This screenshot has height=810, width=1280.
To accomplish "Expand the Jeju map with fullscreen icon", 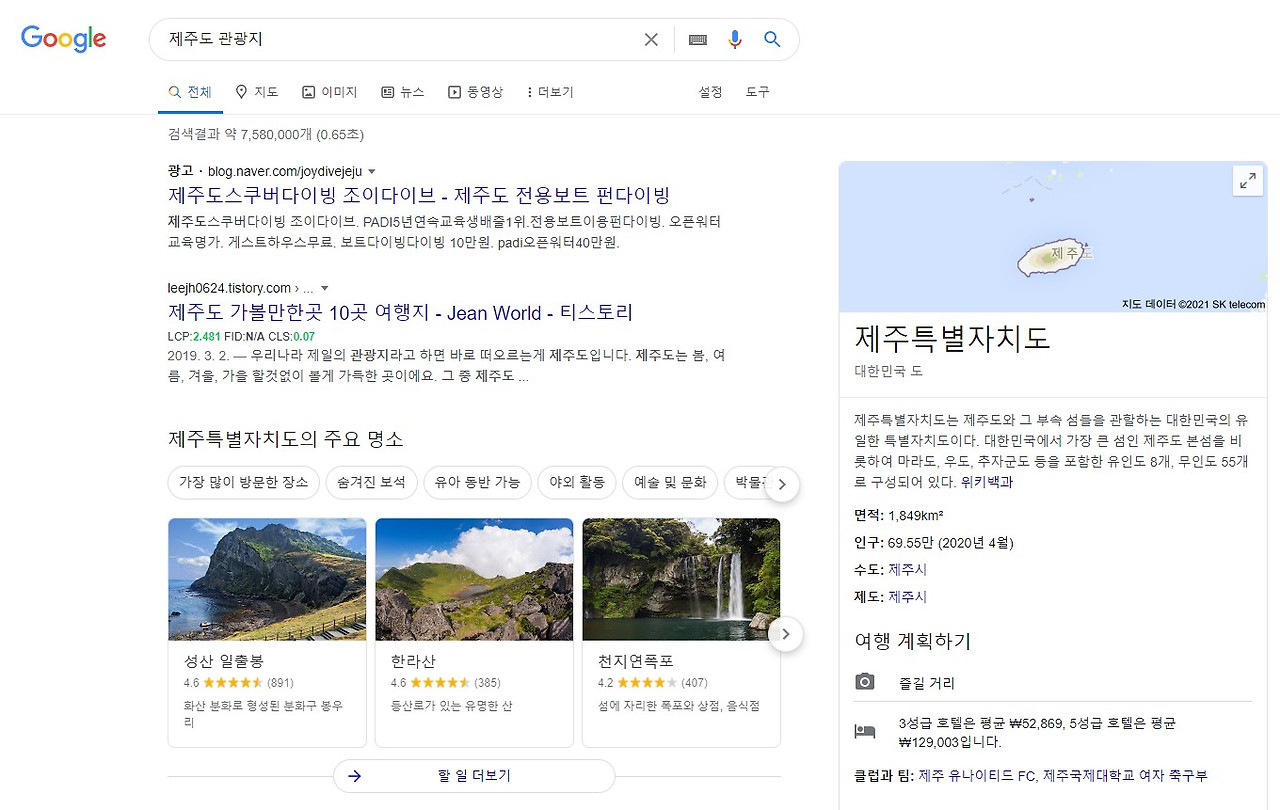I will pos(1248,181).
